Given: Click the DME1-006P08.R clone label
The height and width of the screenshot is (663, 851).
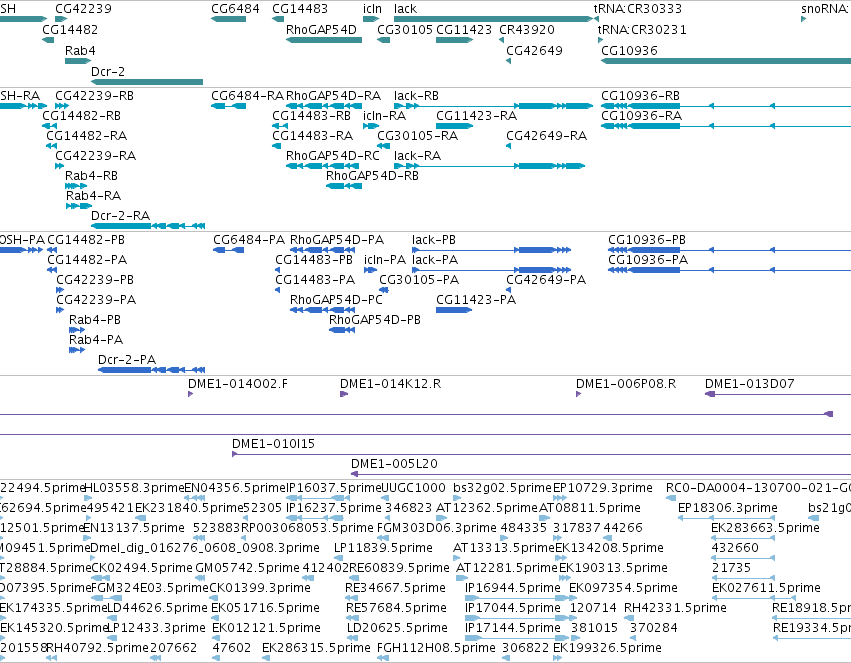Looking at the screenshot, I should [x=626, y=384].
